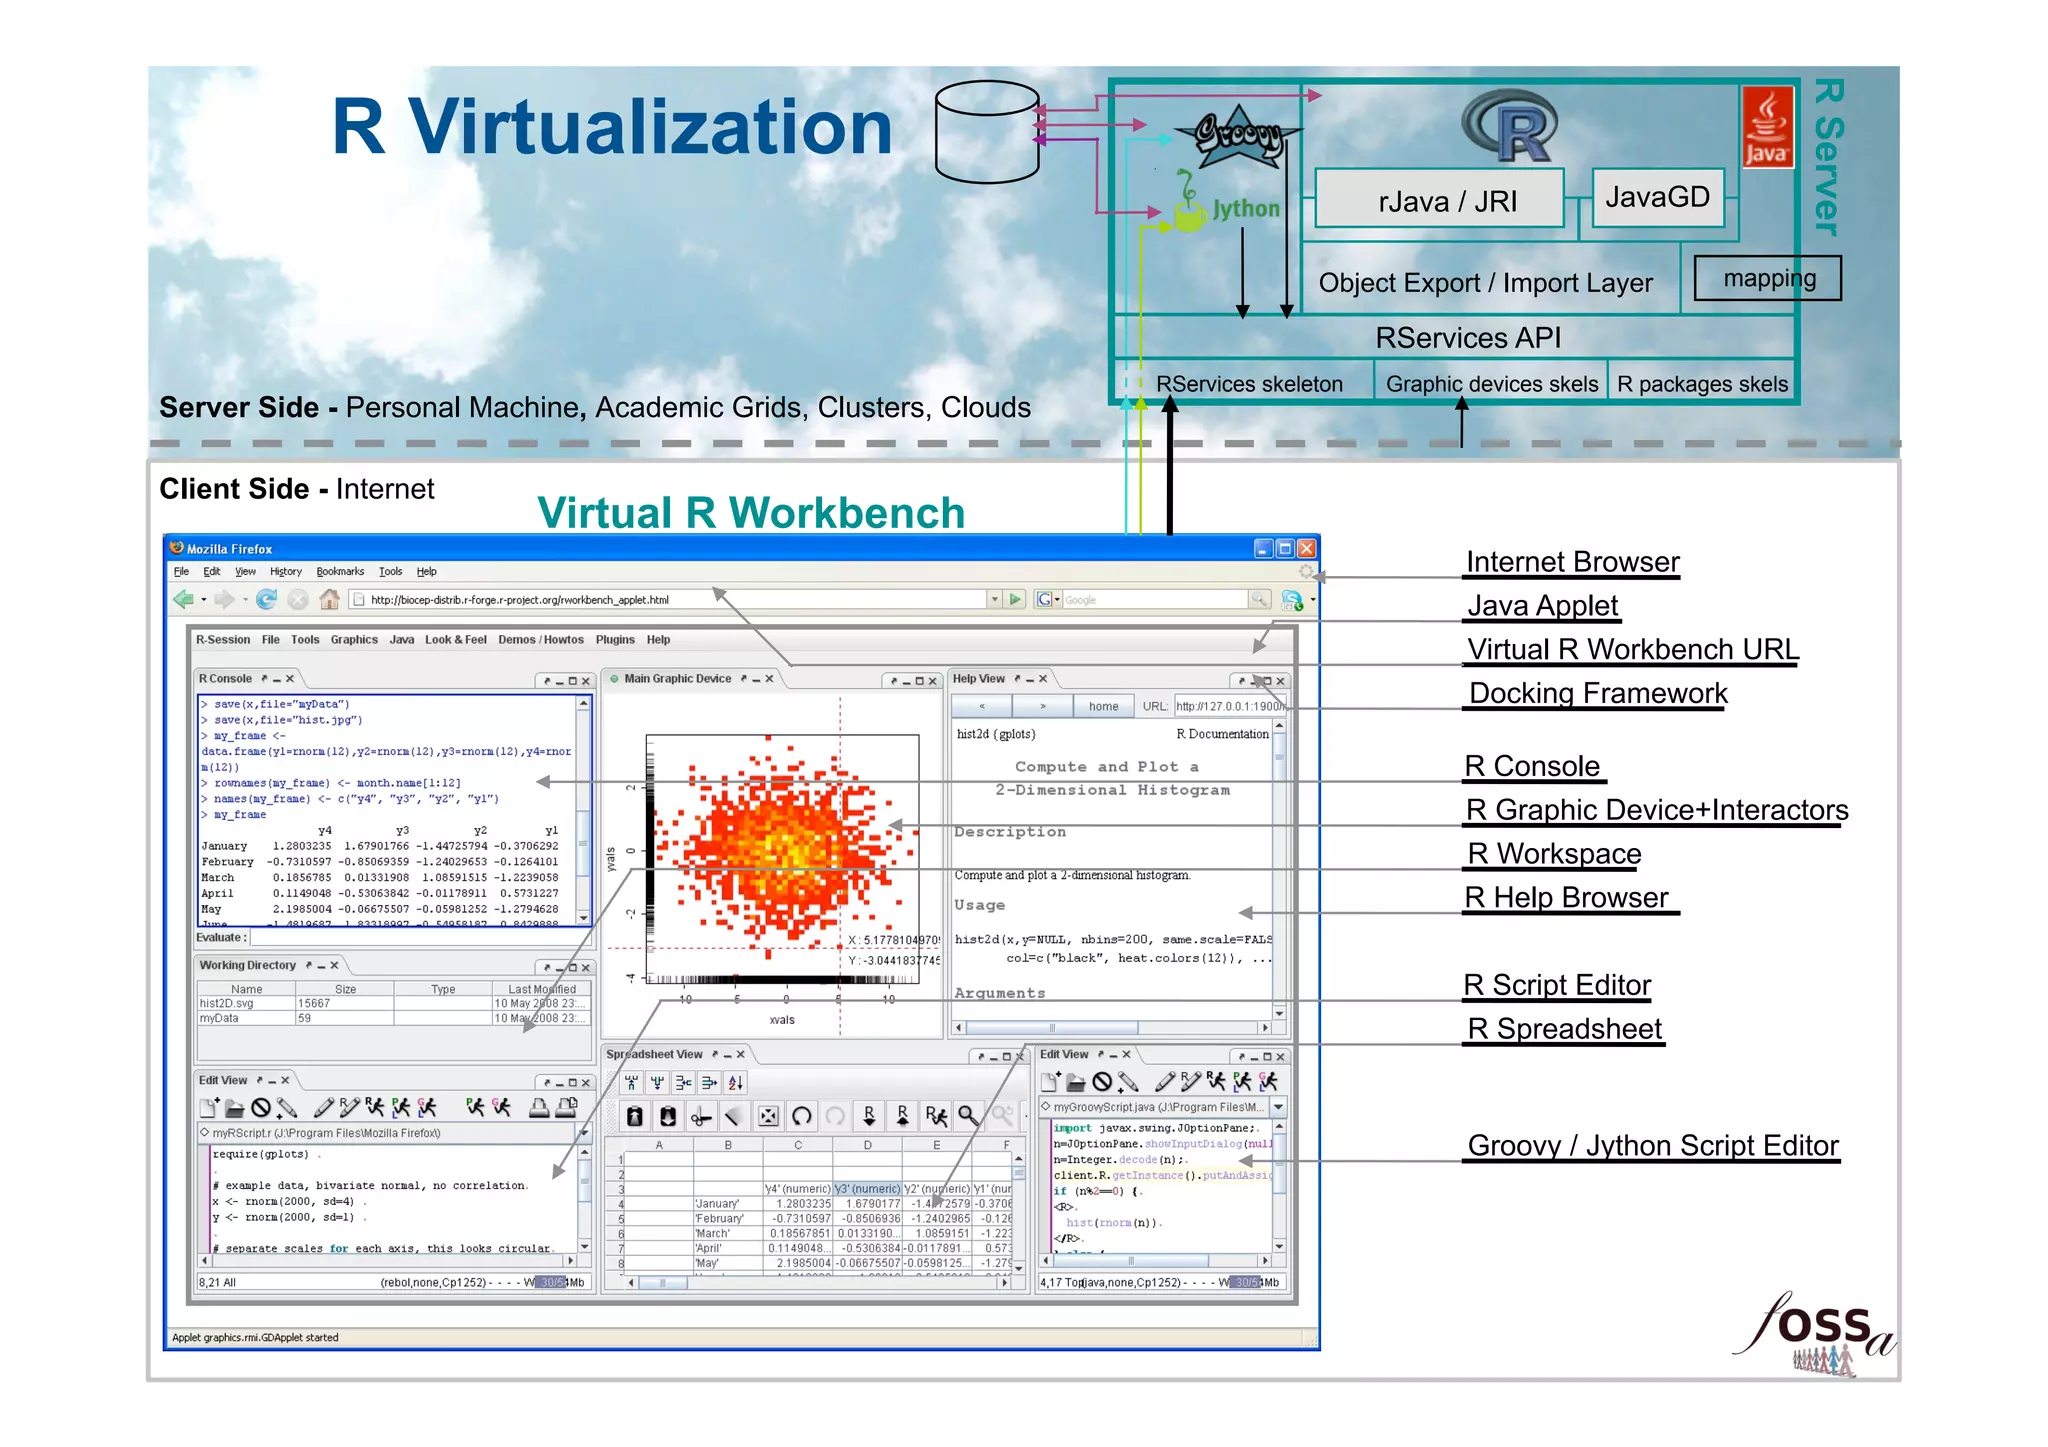Click new file icon in myGroovyScript Edit View
2048x1447 pixels.
click(1050, 1082)
